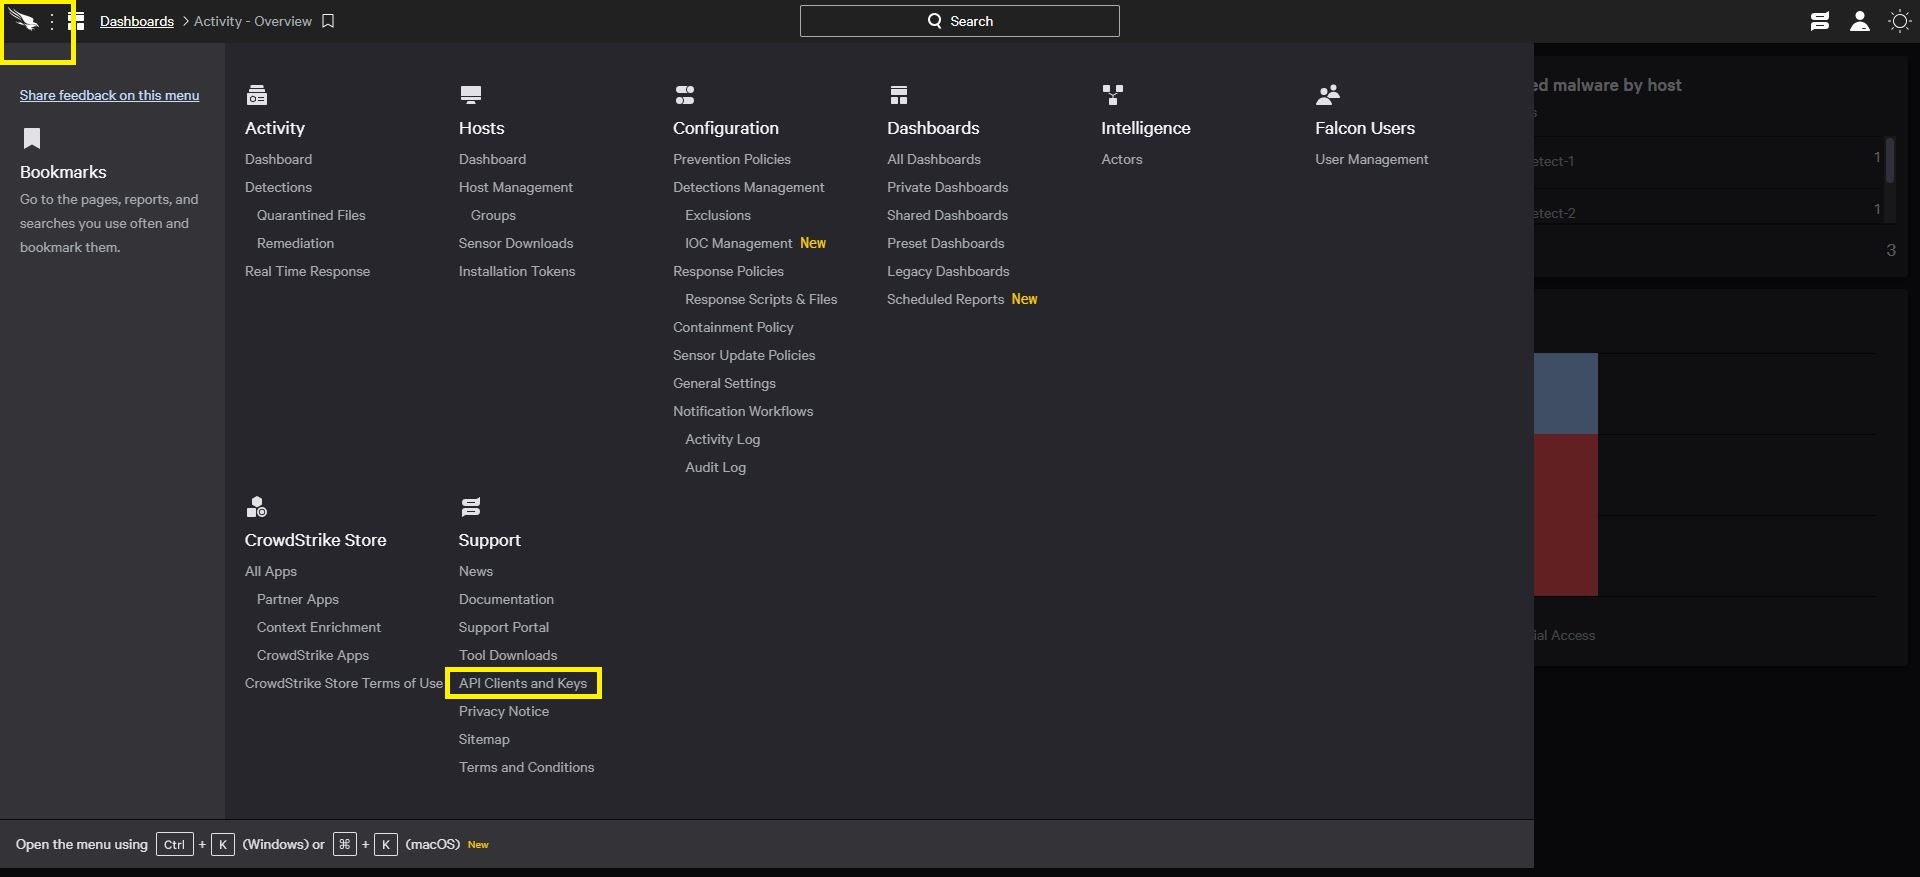This screenshot has height=877, width=1920.
Task: Click the CrowdStrike falcon logo
Action: point(24,20)
